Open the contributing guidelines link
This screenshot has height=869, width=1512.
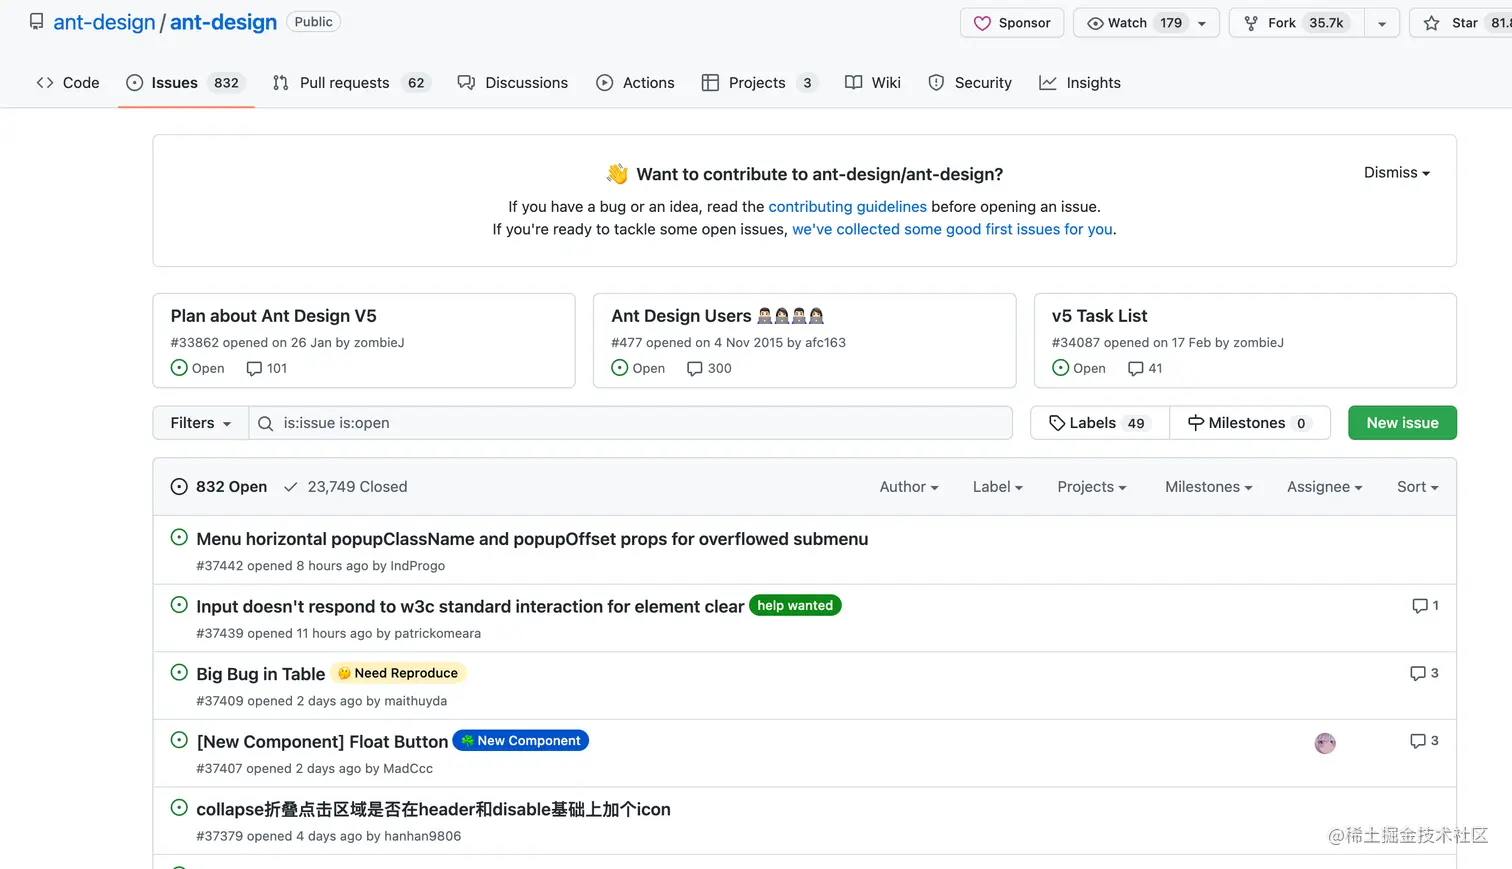point(848,207)
